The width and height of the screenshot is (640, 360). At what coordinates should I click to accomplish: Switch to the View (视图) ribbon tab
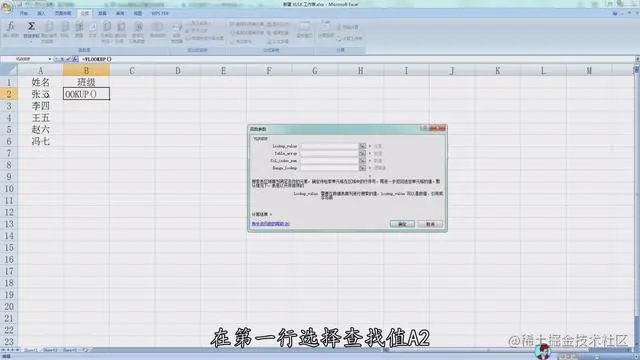(x=138, y=13)
